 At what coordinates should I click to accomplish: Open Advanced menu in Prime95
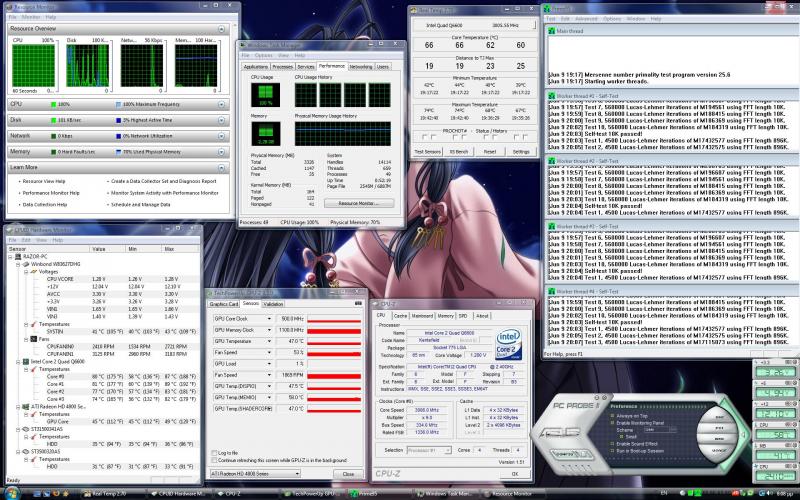586,19
